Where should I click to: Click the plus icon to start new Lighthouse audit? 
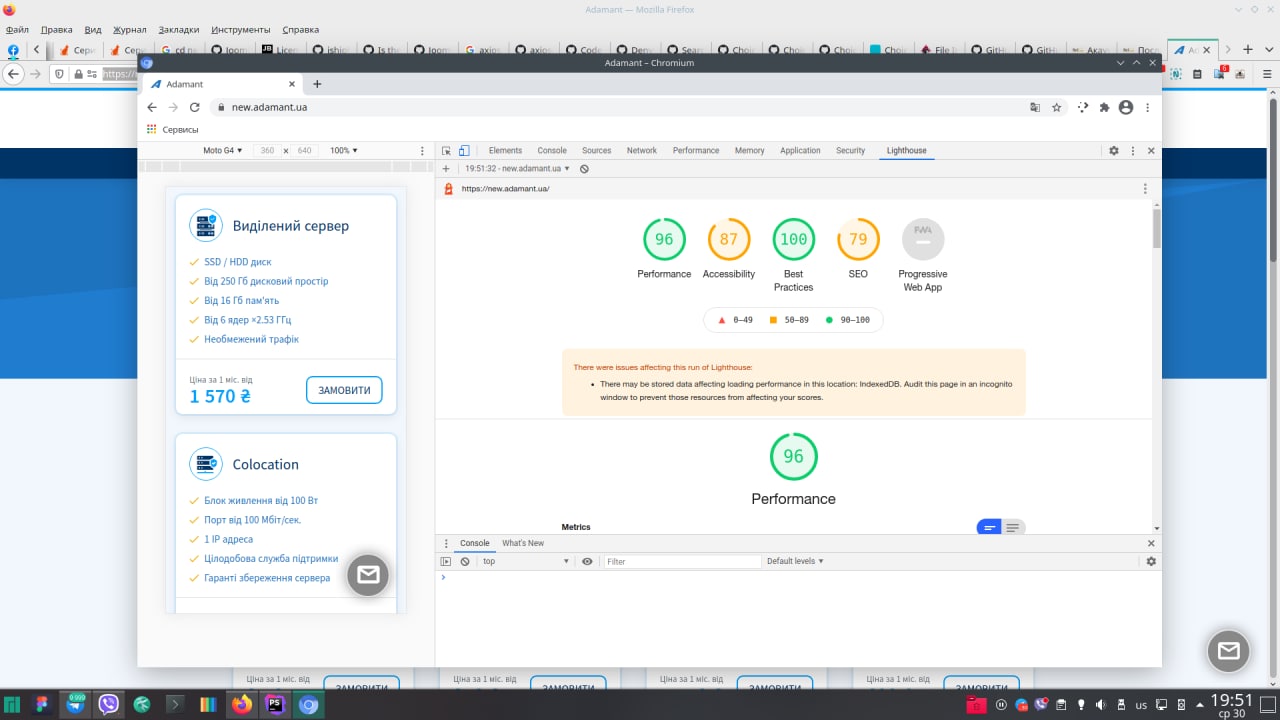(446, 169)
